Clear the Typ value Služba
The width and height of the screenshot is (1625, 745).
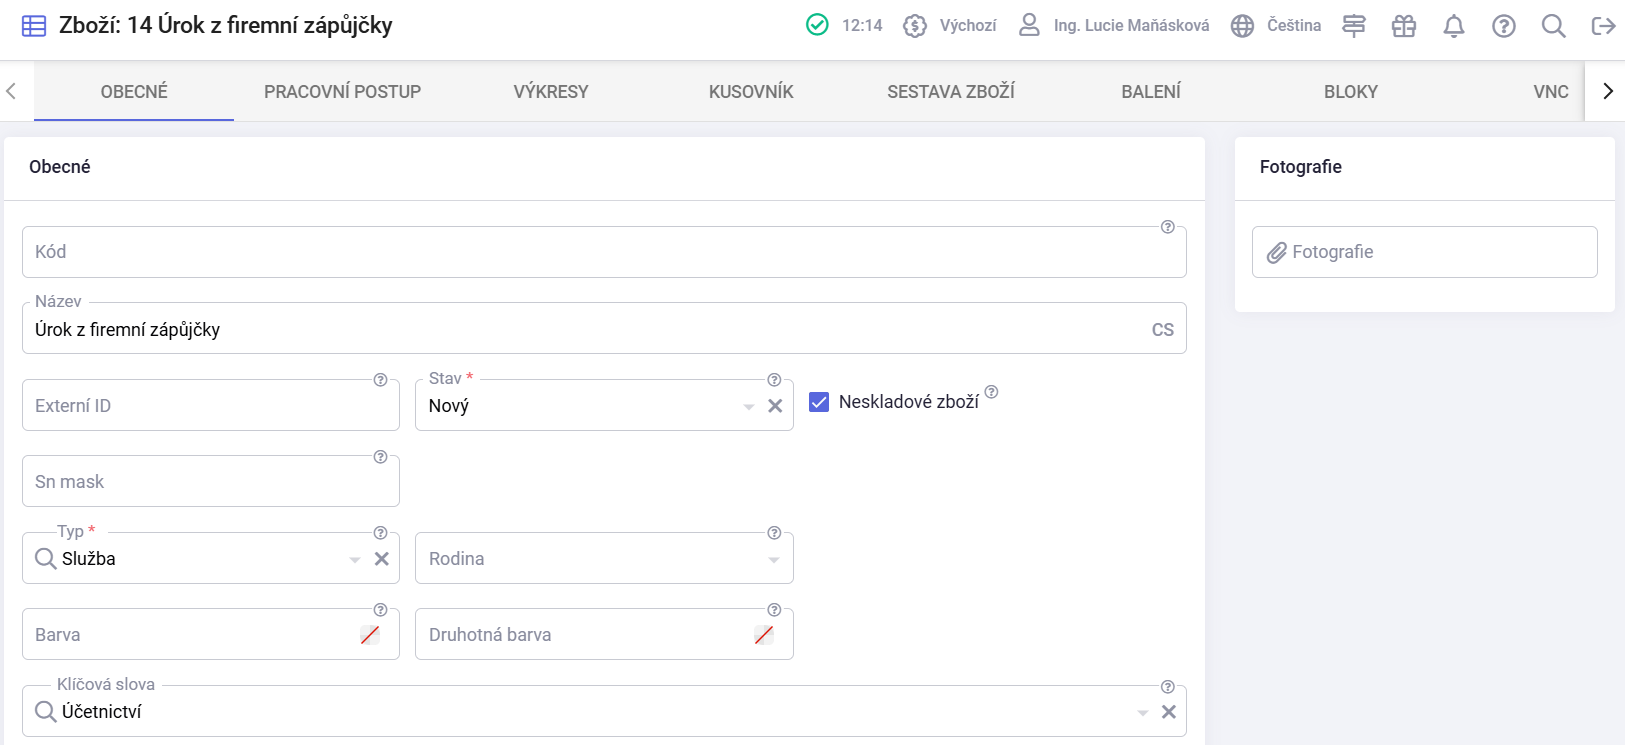382,559
